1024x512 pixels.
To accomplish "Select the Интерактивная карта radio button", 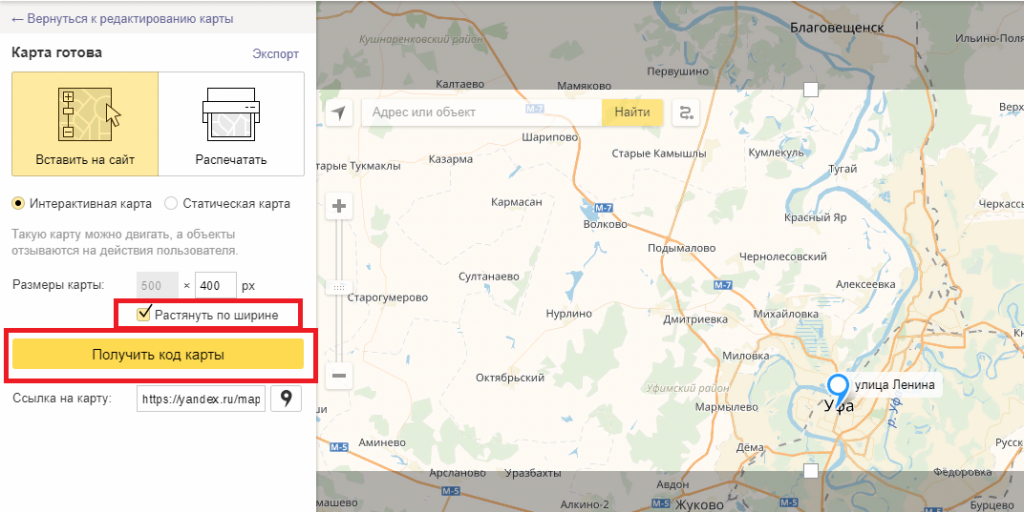I will click(x=18, y=203).
